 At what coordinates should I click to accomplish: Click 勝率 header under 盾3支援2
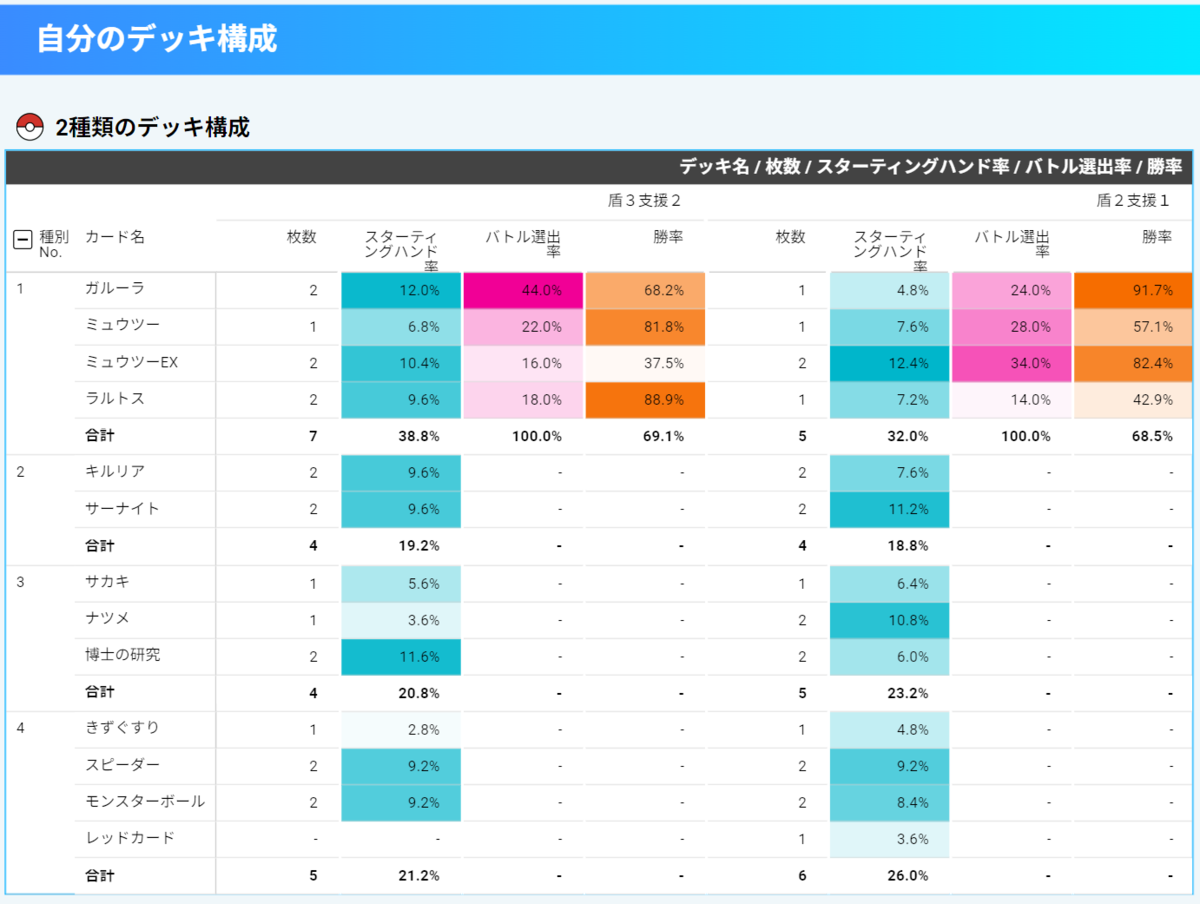click(x=667, y=237)
